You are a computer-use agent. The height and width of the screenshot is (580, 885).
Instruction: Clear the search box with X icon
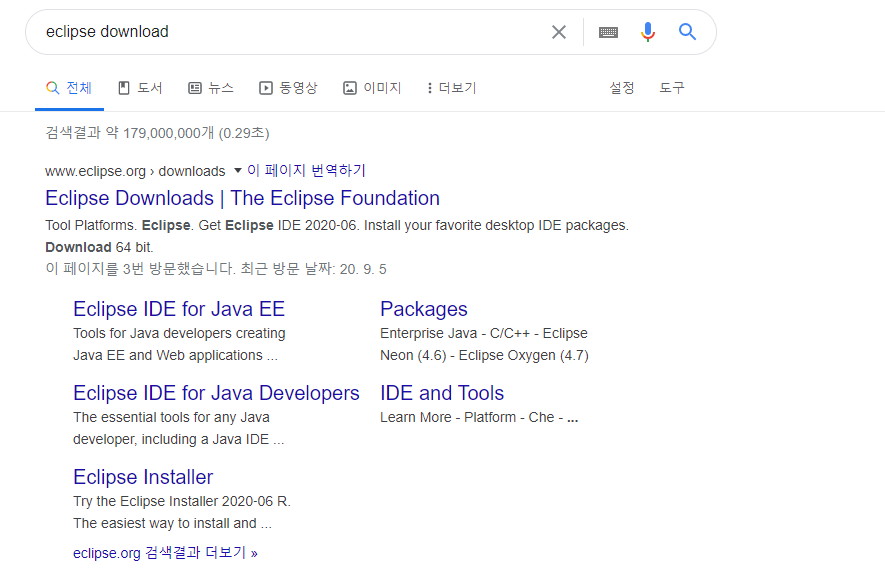(x=558, y=32)
